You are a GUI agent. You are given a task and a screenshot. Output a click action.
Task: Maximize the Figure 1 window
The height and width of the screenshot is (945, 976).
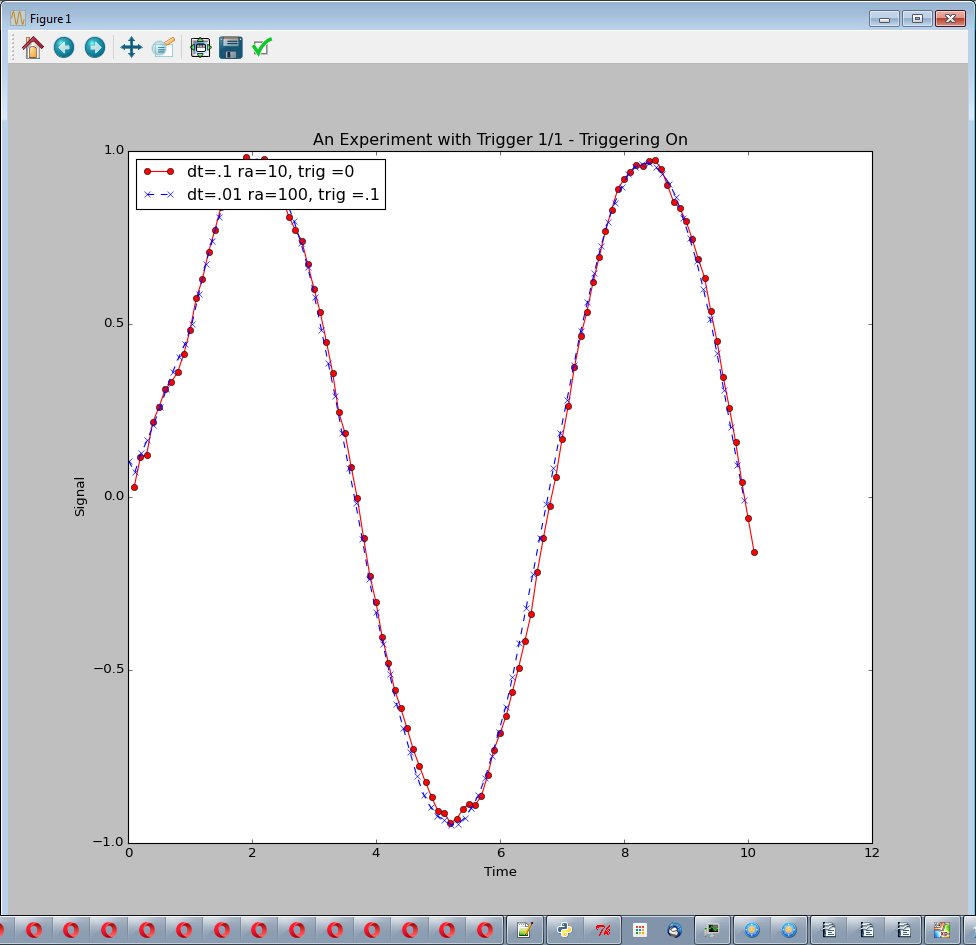(917, 19)
